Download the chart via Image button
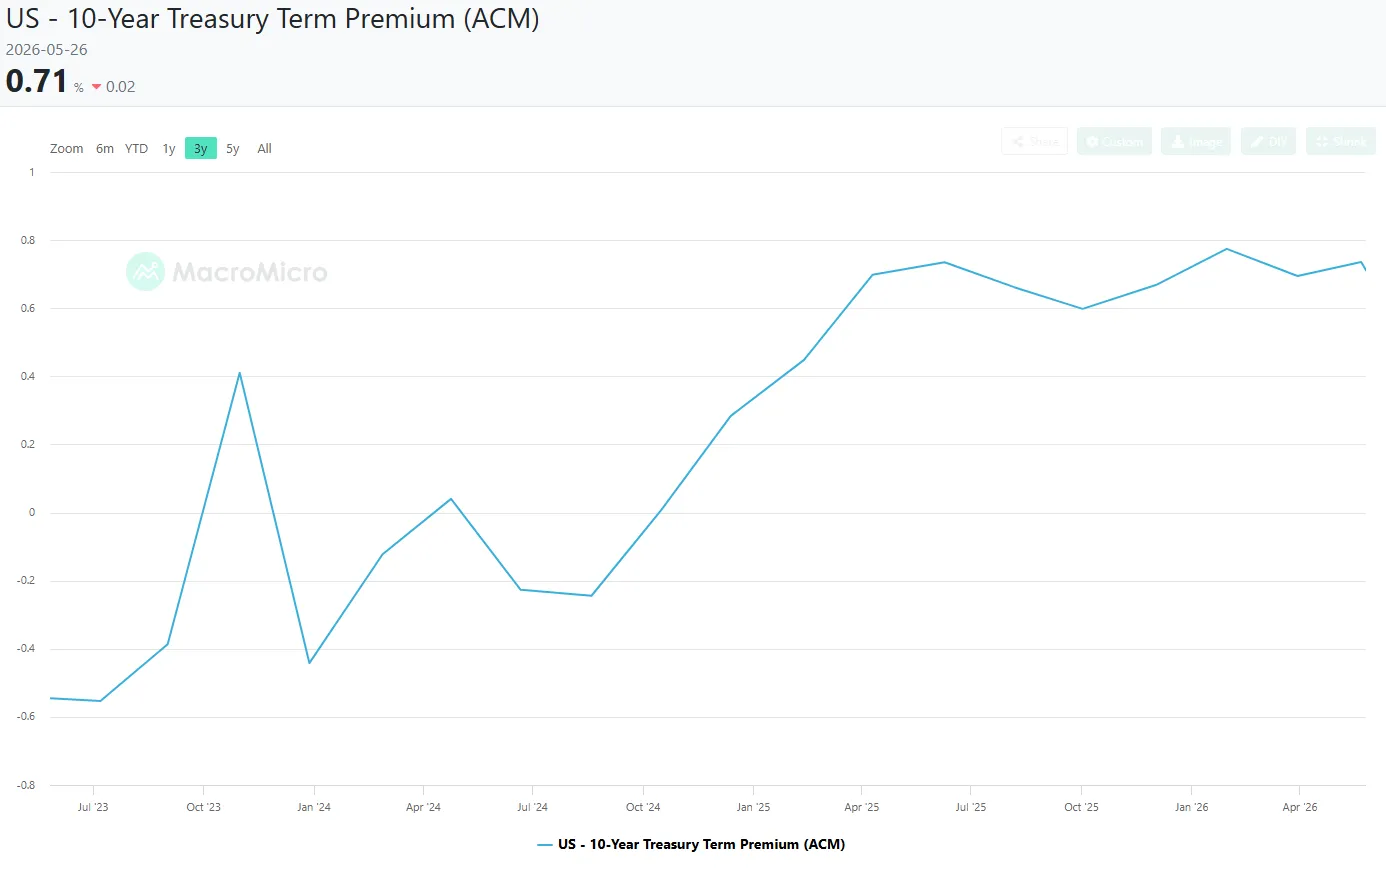The image size is (1386, 878). click(1196, 141)
